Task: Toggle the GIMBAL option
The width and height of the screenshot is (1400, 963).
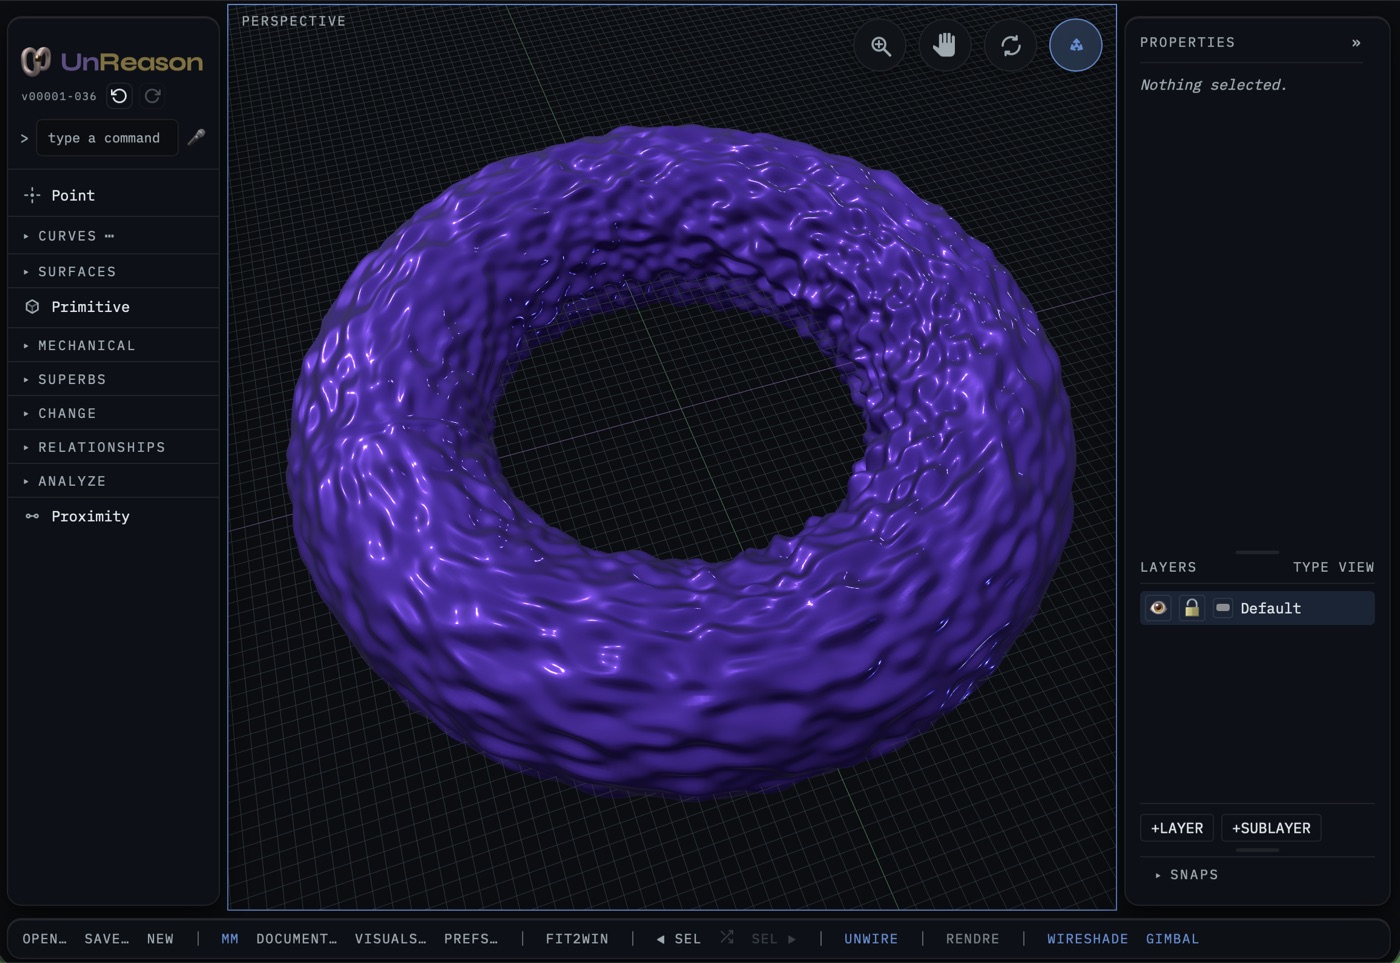Action: click(1172, 939)
